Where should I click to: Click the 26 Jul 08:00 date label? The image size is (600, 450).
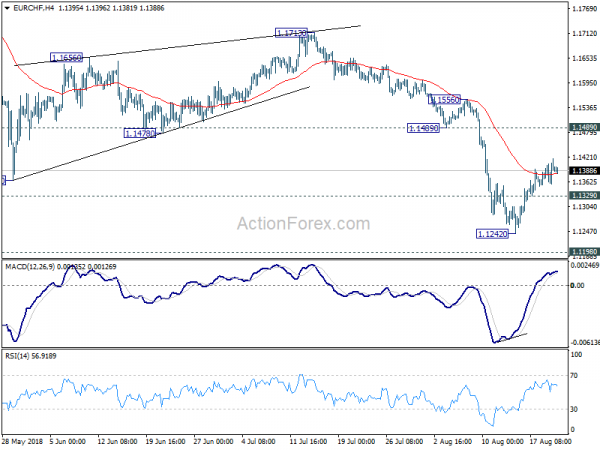coord(405,442)
